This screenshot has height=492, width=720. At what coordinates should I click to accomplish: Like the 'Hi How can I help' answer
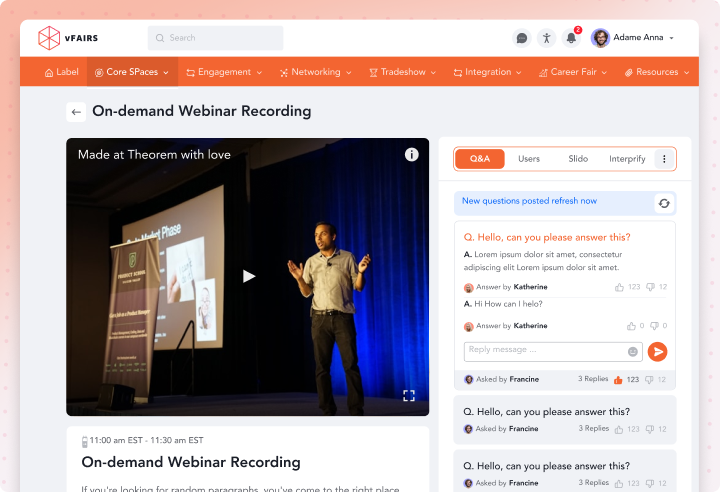point(631,326)
